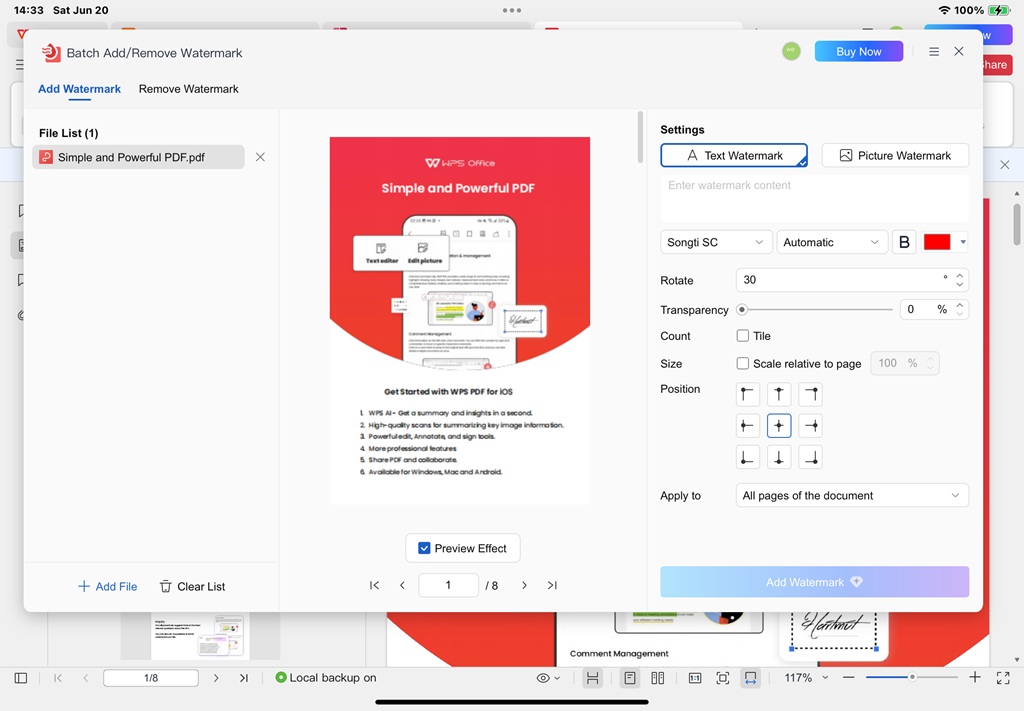
Task: Click Local backup on status
Action: [x=326, y=678]
